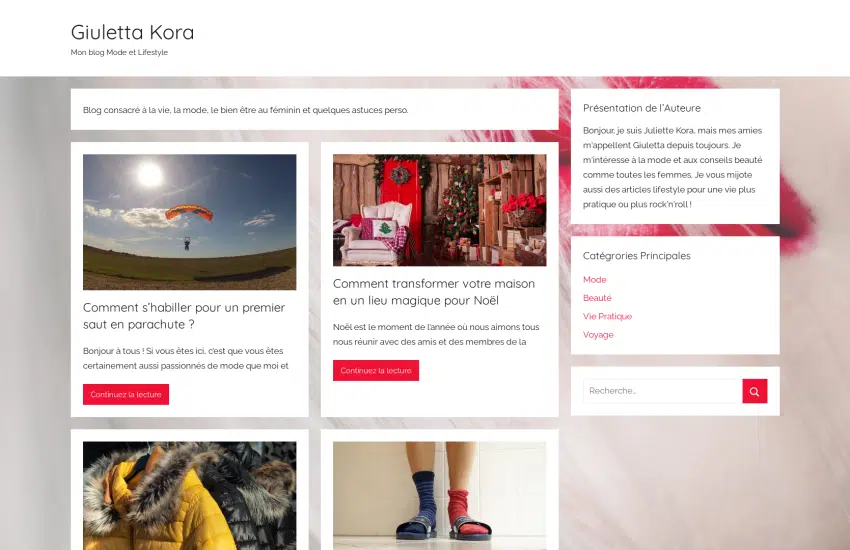
Task: Click the 'Mon blog Mode et Lifestyle' tagline
Action: pyautogui.click(x=119, y=53)
